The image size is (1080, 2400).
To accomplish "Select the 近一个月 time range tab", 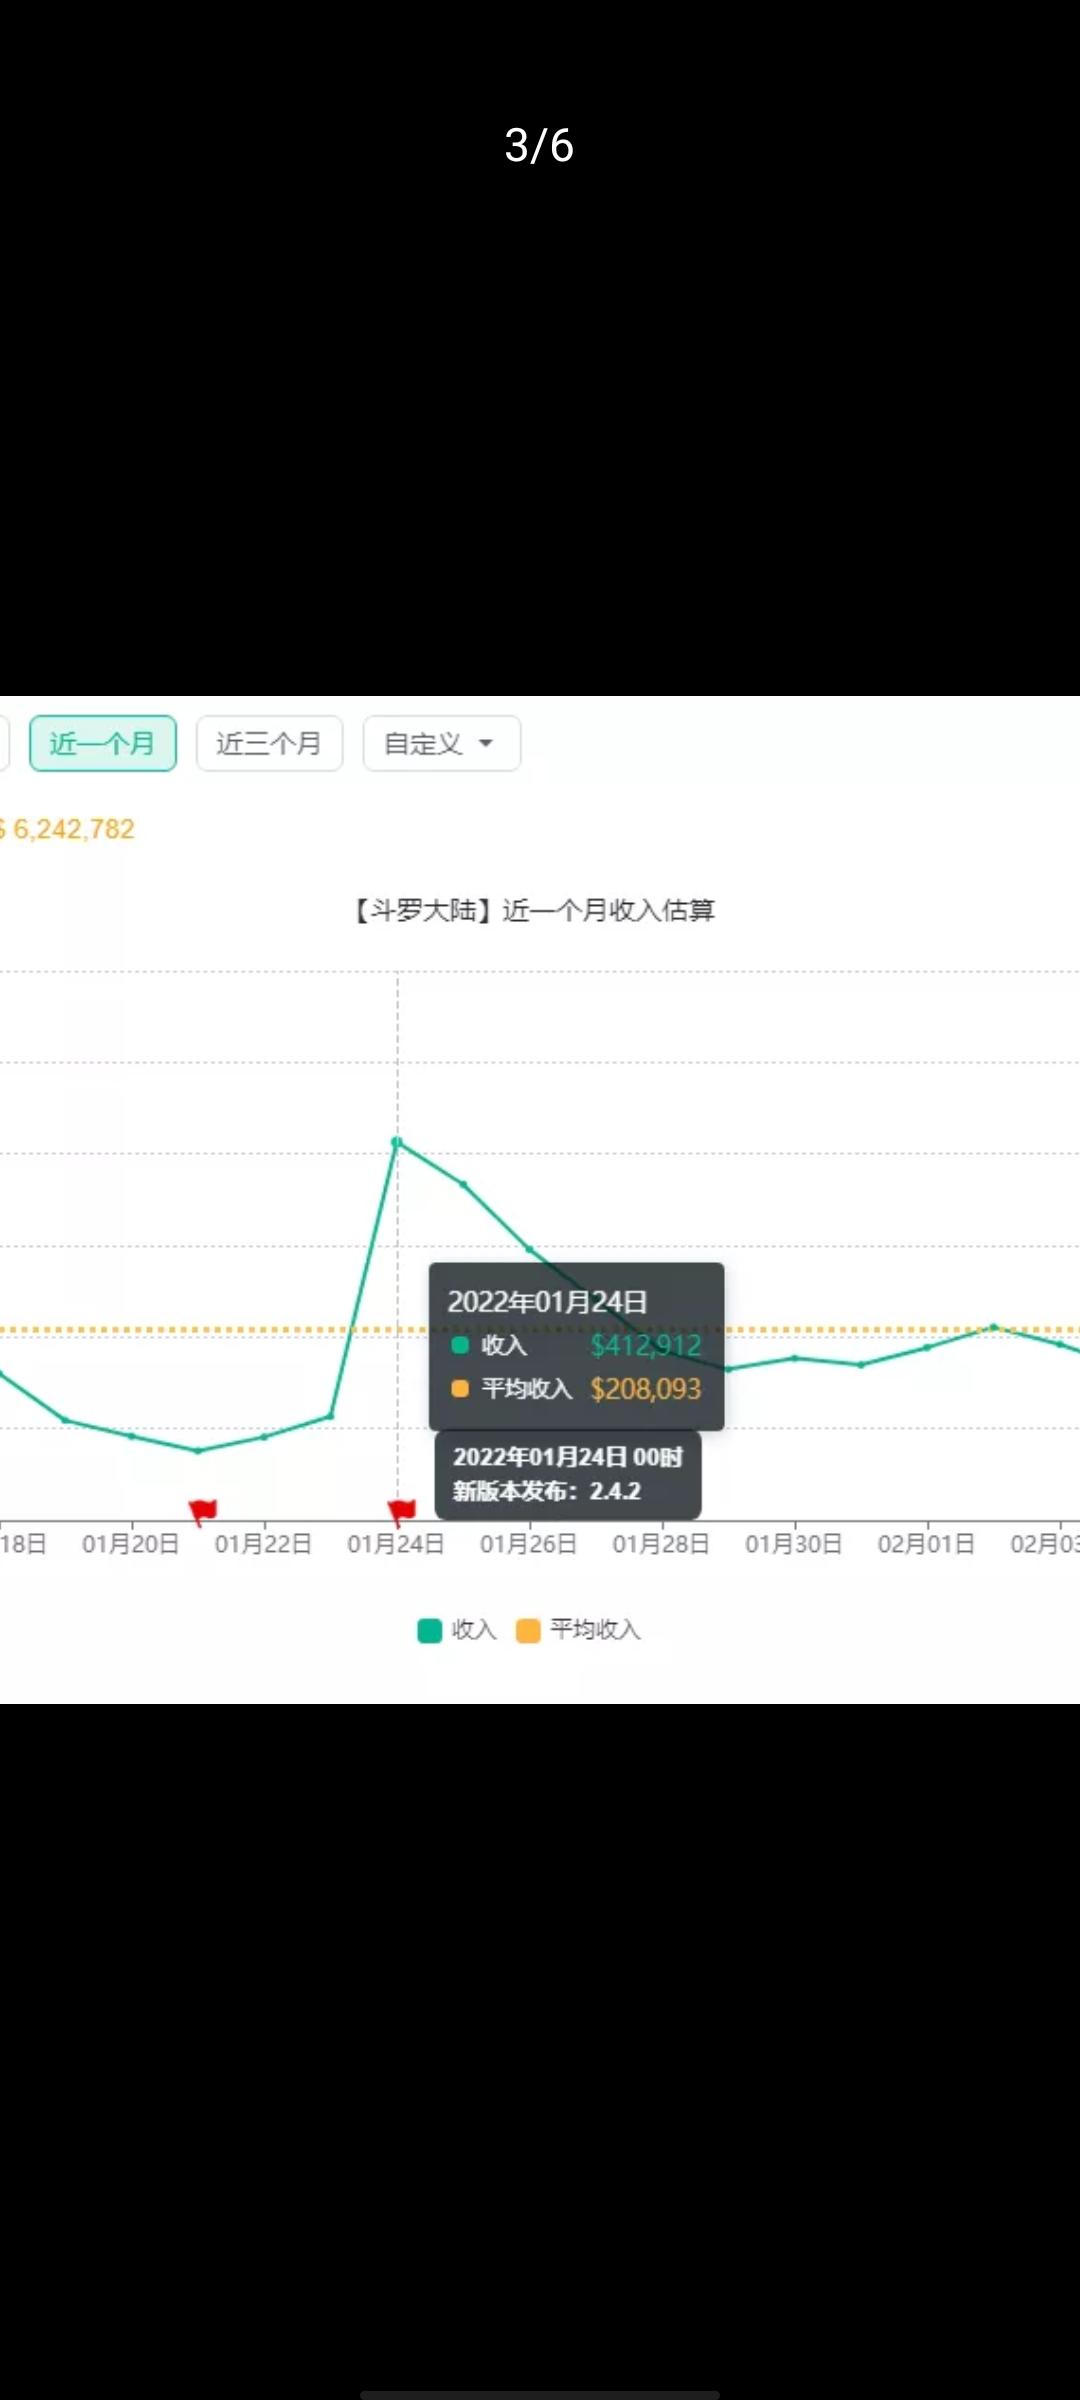I will (x=103, y=743).
